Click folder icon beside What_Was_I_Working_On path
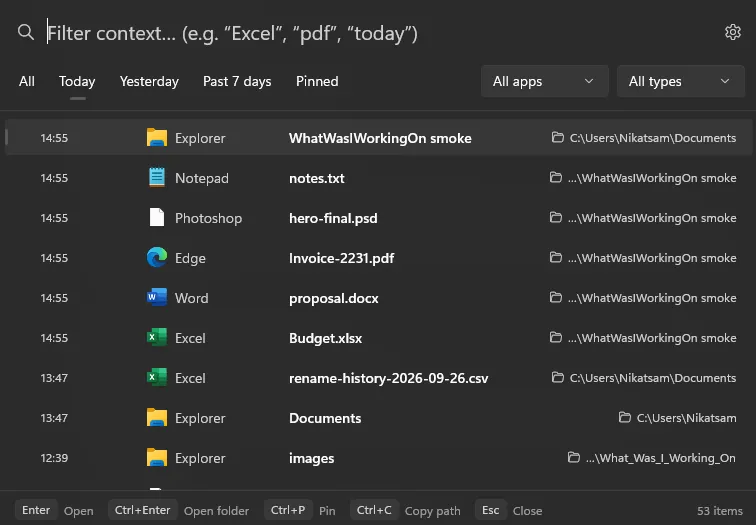The image size is (756, 525). (x=574, y=458)
